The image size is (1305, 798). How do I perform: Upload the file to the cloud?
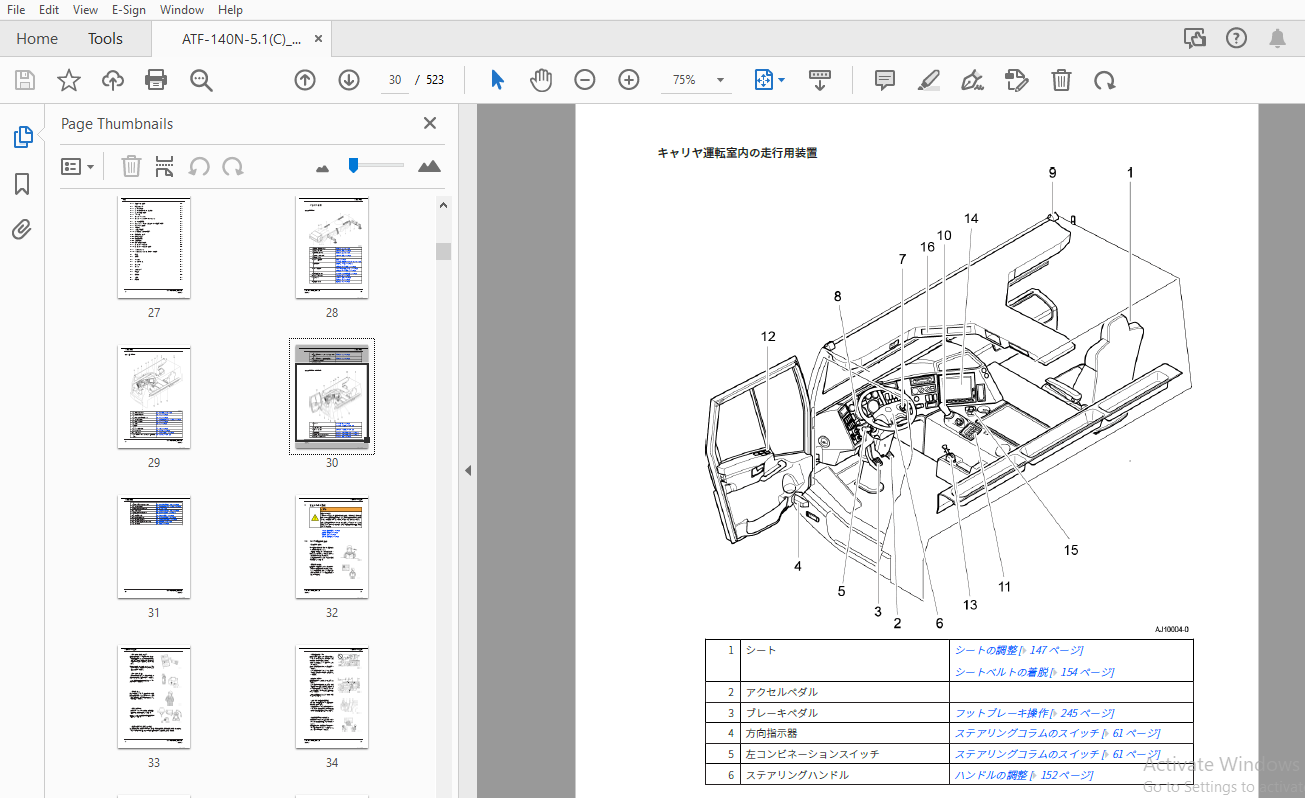pos(113,80)
